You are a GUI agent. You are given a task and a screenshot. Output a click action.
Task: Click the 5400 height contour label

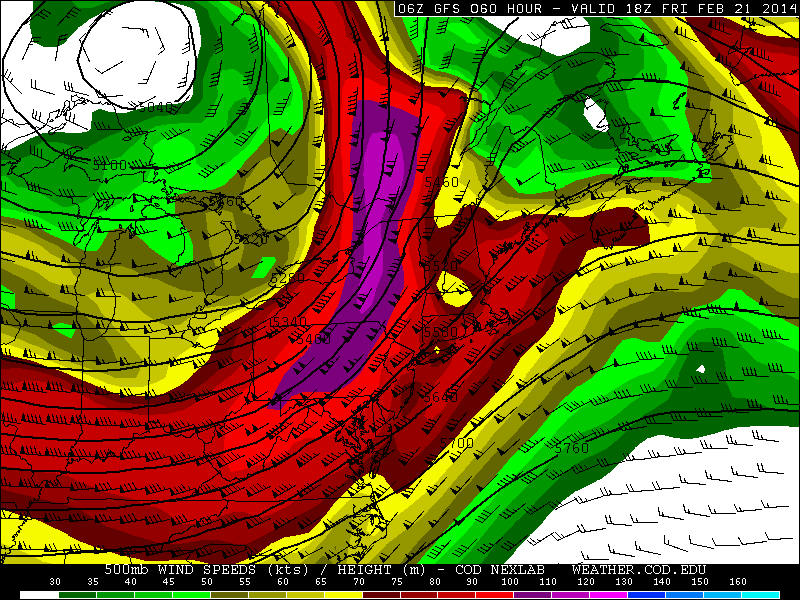(315, 340)
